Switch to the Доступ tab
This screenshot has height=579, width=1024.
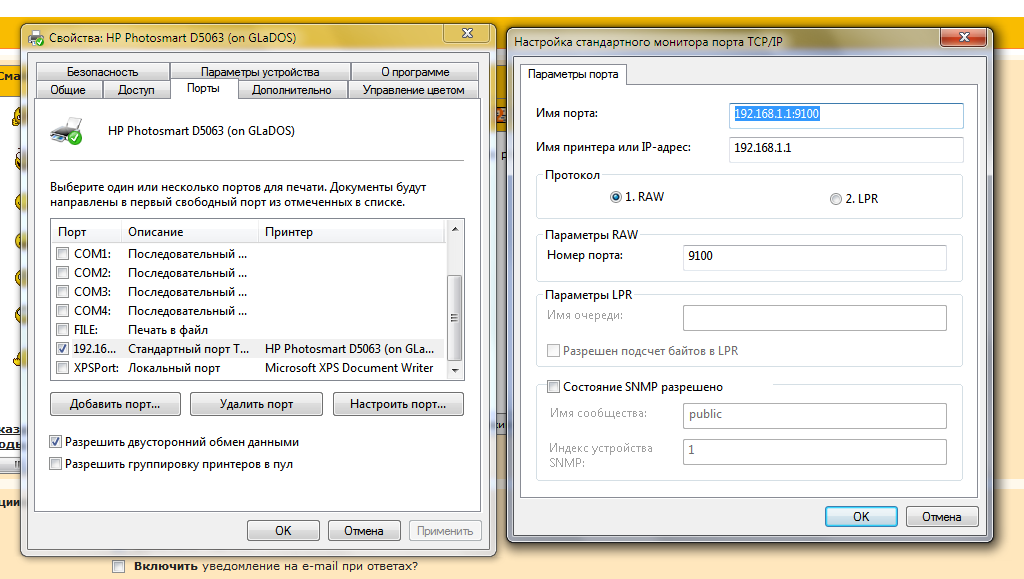pyautogui.click(x=136, y=90)
